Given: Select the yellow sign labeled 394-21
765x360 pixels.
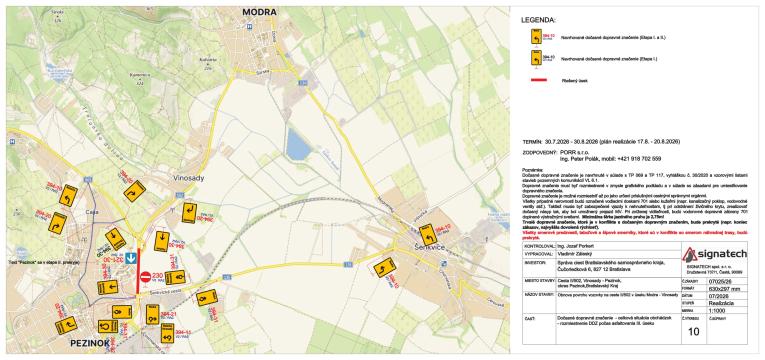Looking at the screenshot, I should [x=153, y=315].
